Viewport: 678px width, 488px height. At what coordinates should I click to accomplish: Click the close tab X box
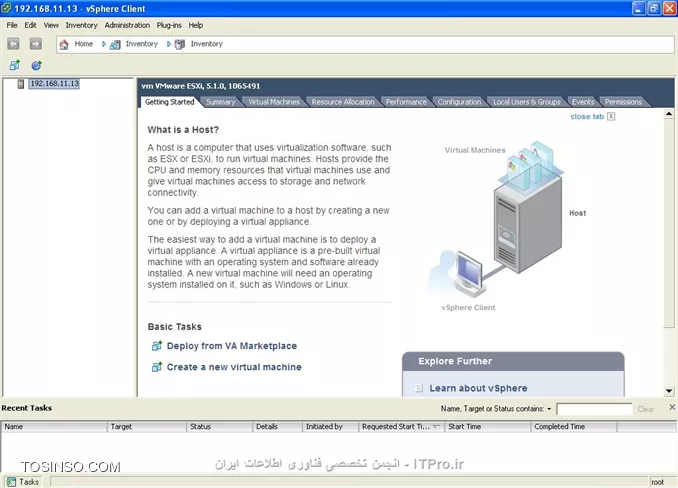coord(611,116)
